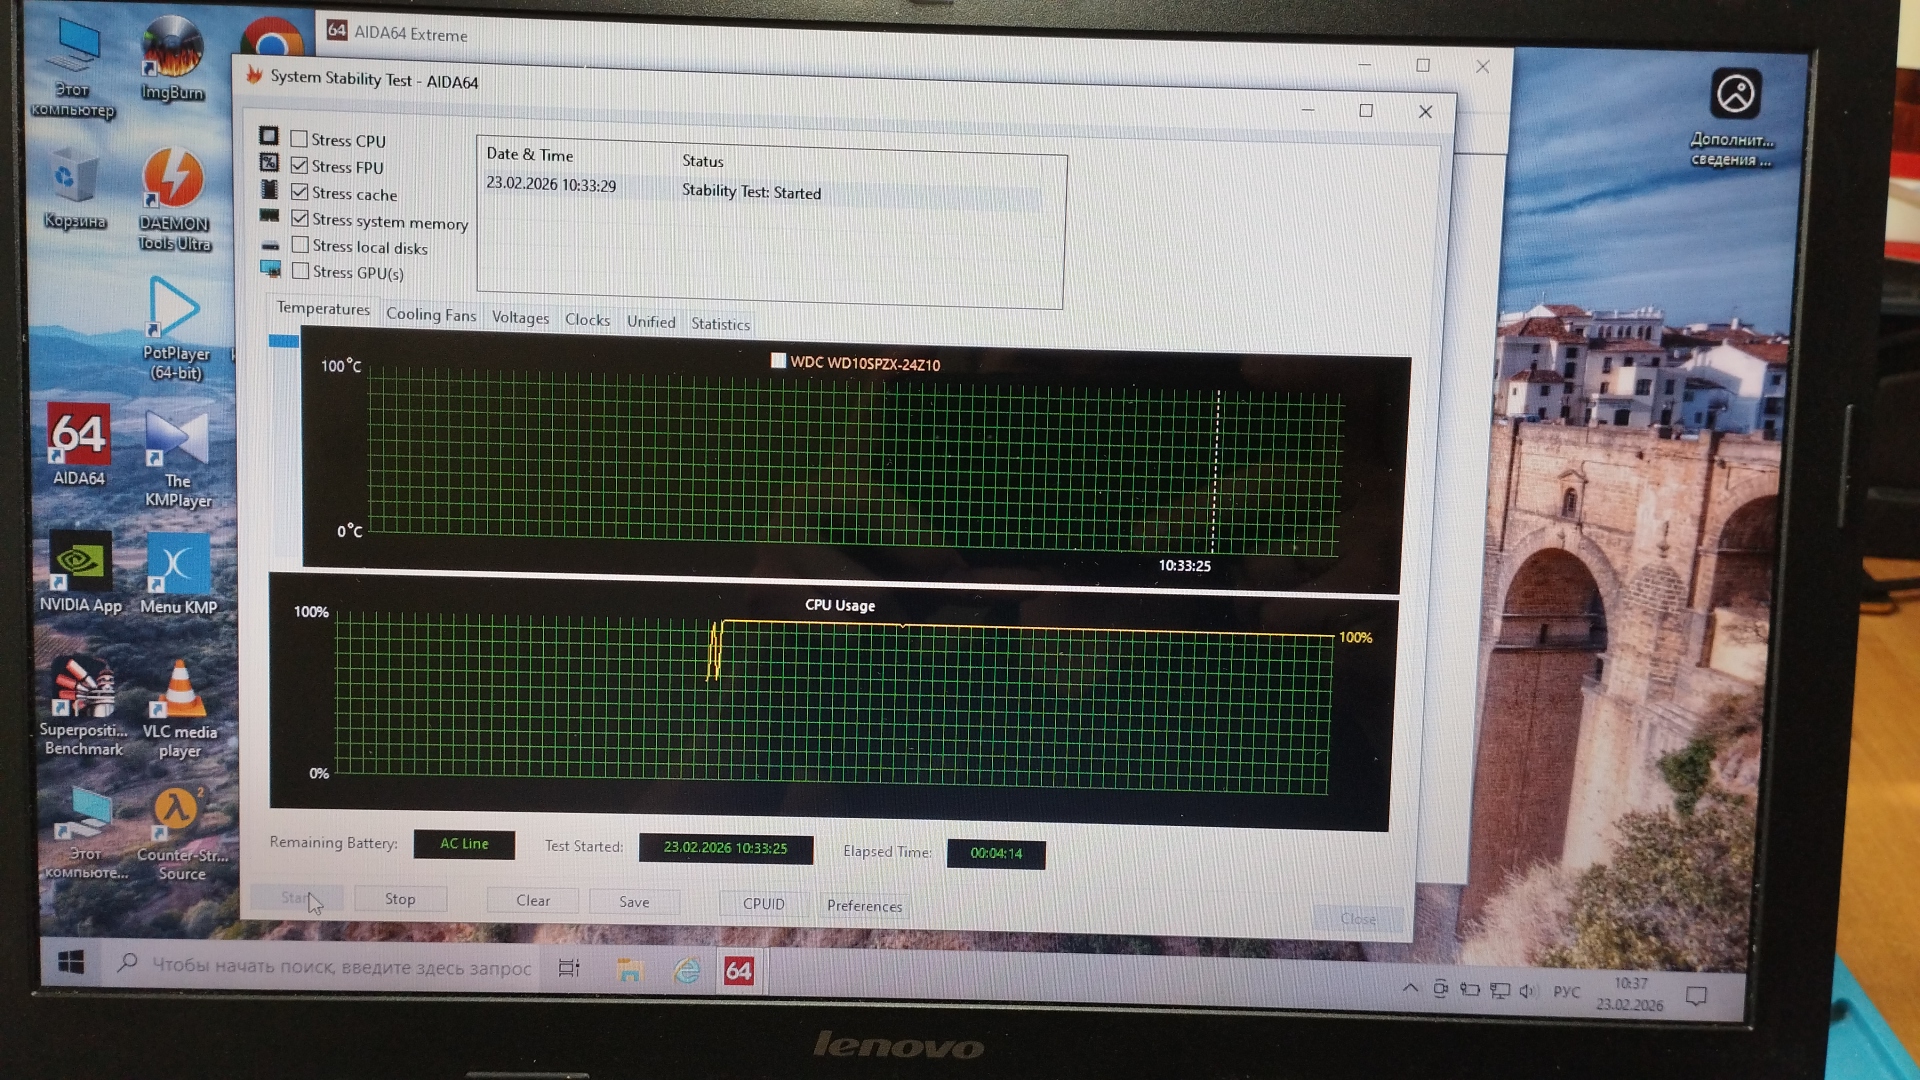Image resolution: width=1920 pixels, height=1080 pixels.
Task: Enable the Stress CPU checkbox
Action: pyautogui.click(x=299, y=139)
